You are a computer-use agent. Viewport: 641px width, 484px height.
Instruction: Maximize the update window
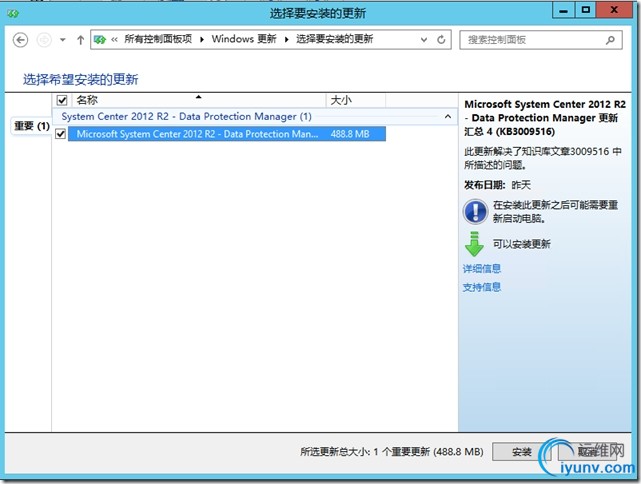[585, 10]
